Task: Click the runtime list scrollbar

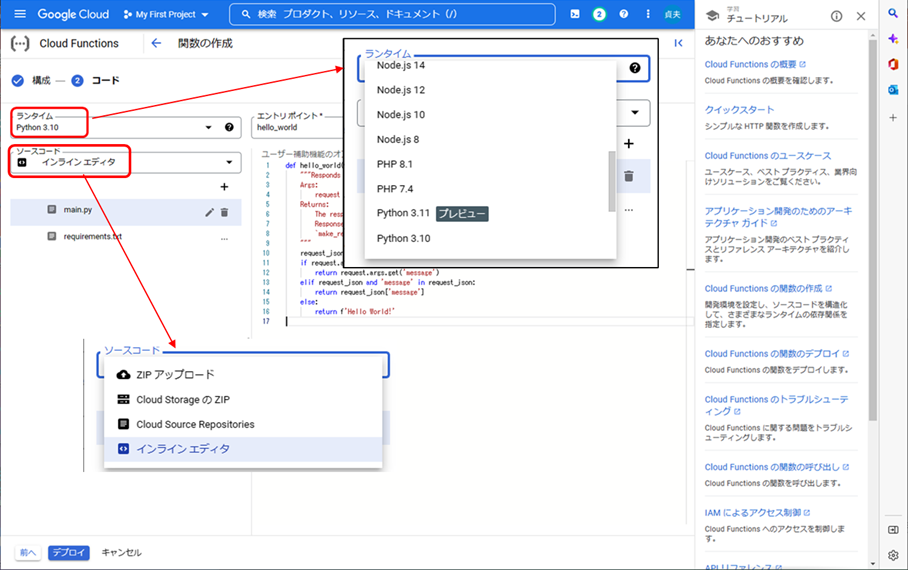Action: click(x=611, y=180)
